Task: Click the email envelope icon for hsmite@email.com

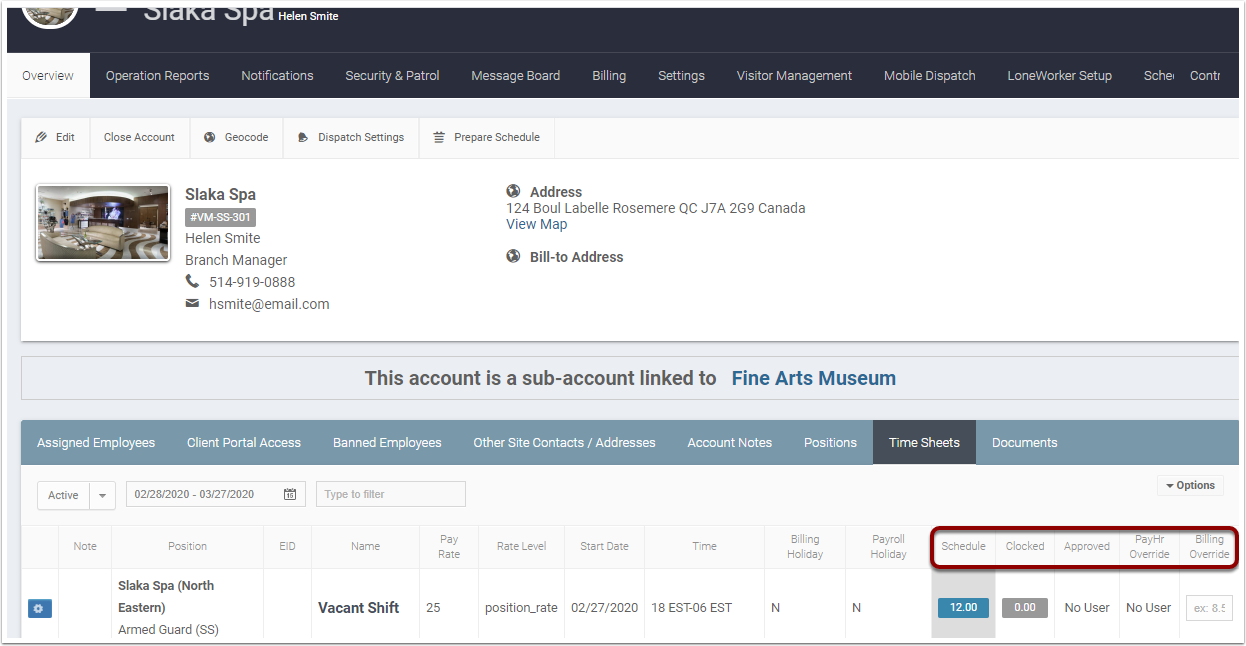Action: tap(193, 303)
